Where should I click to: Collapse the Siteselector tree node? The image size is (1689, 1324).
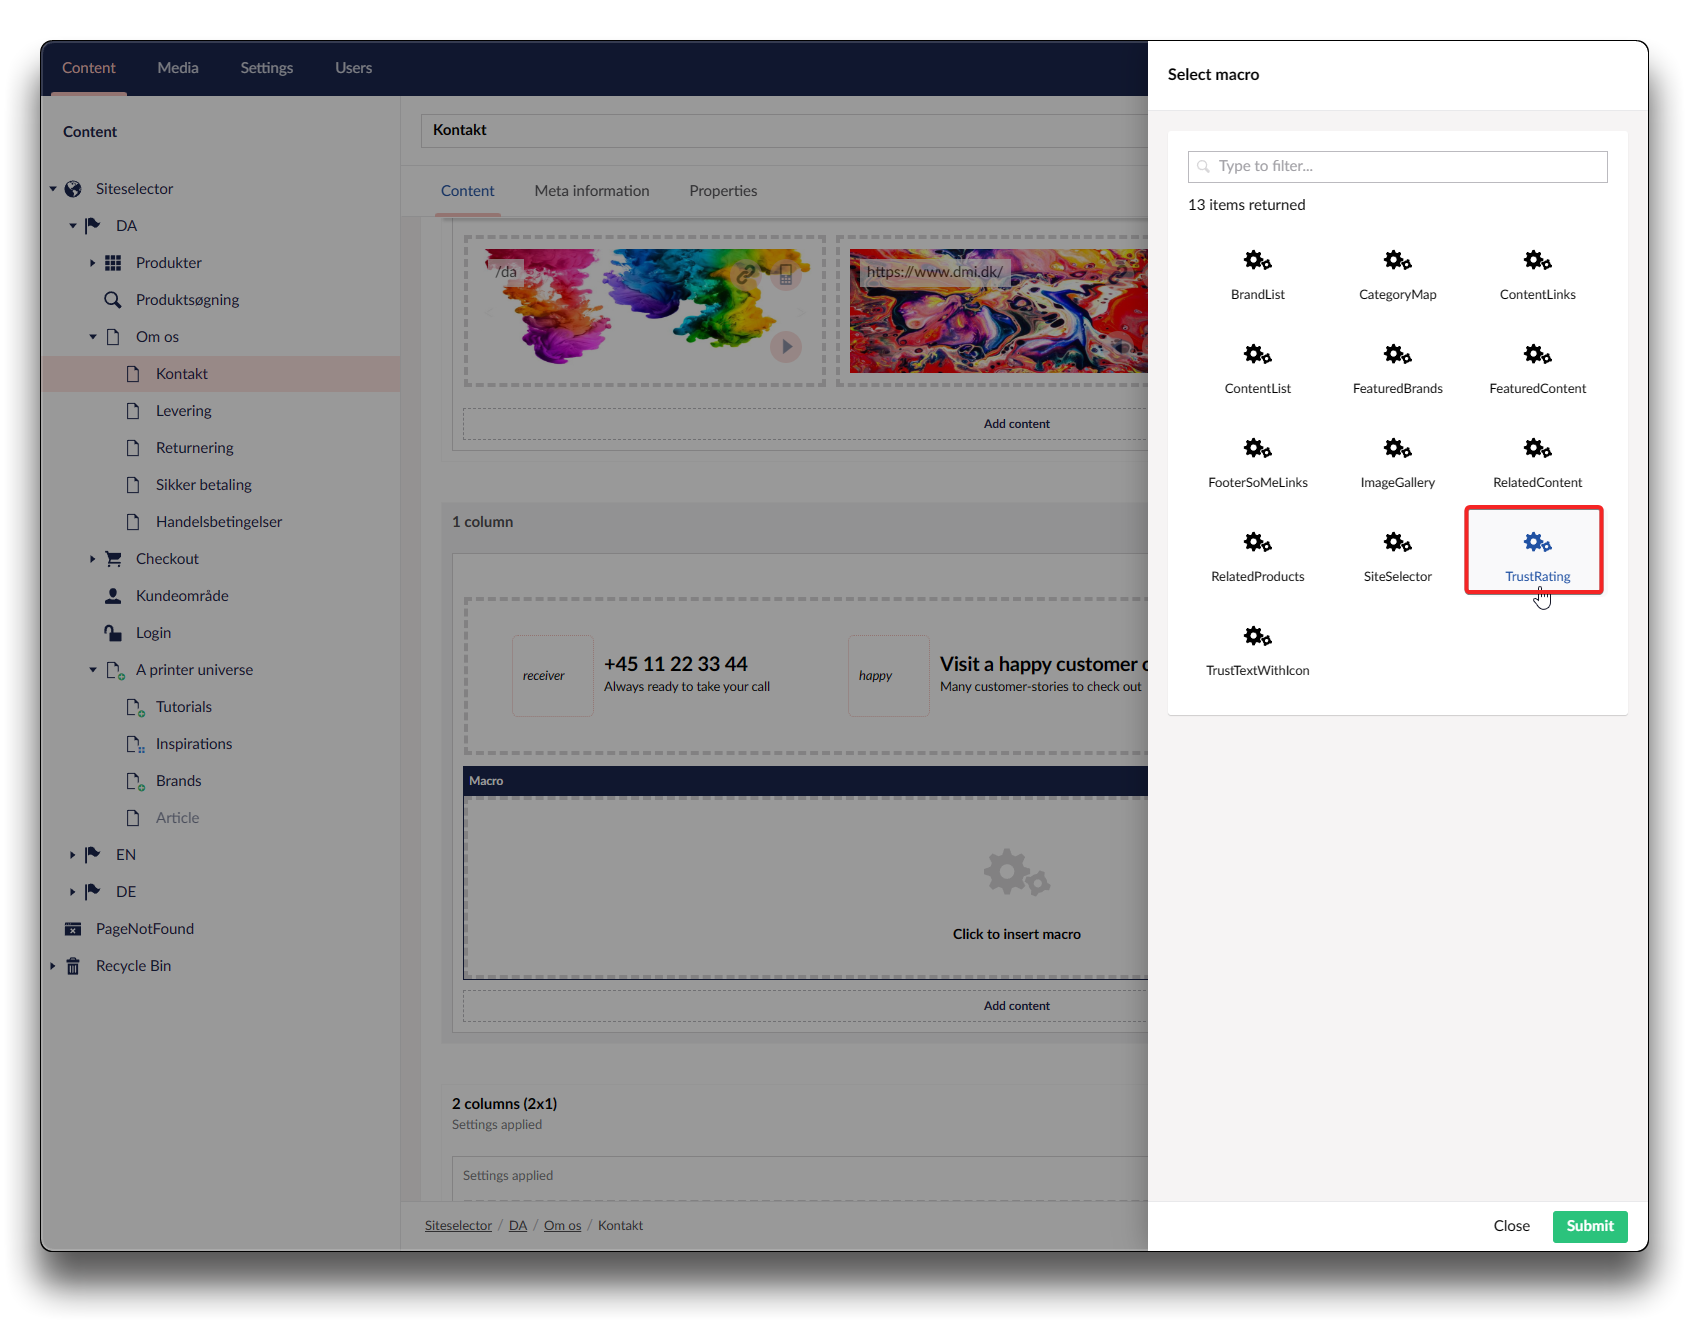(x=53, y=189)
